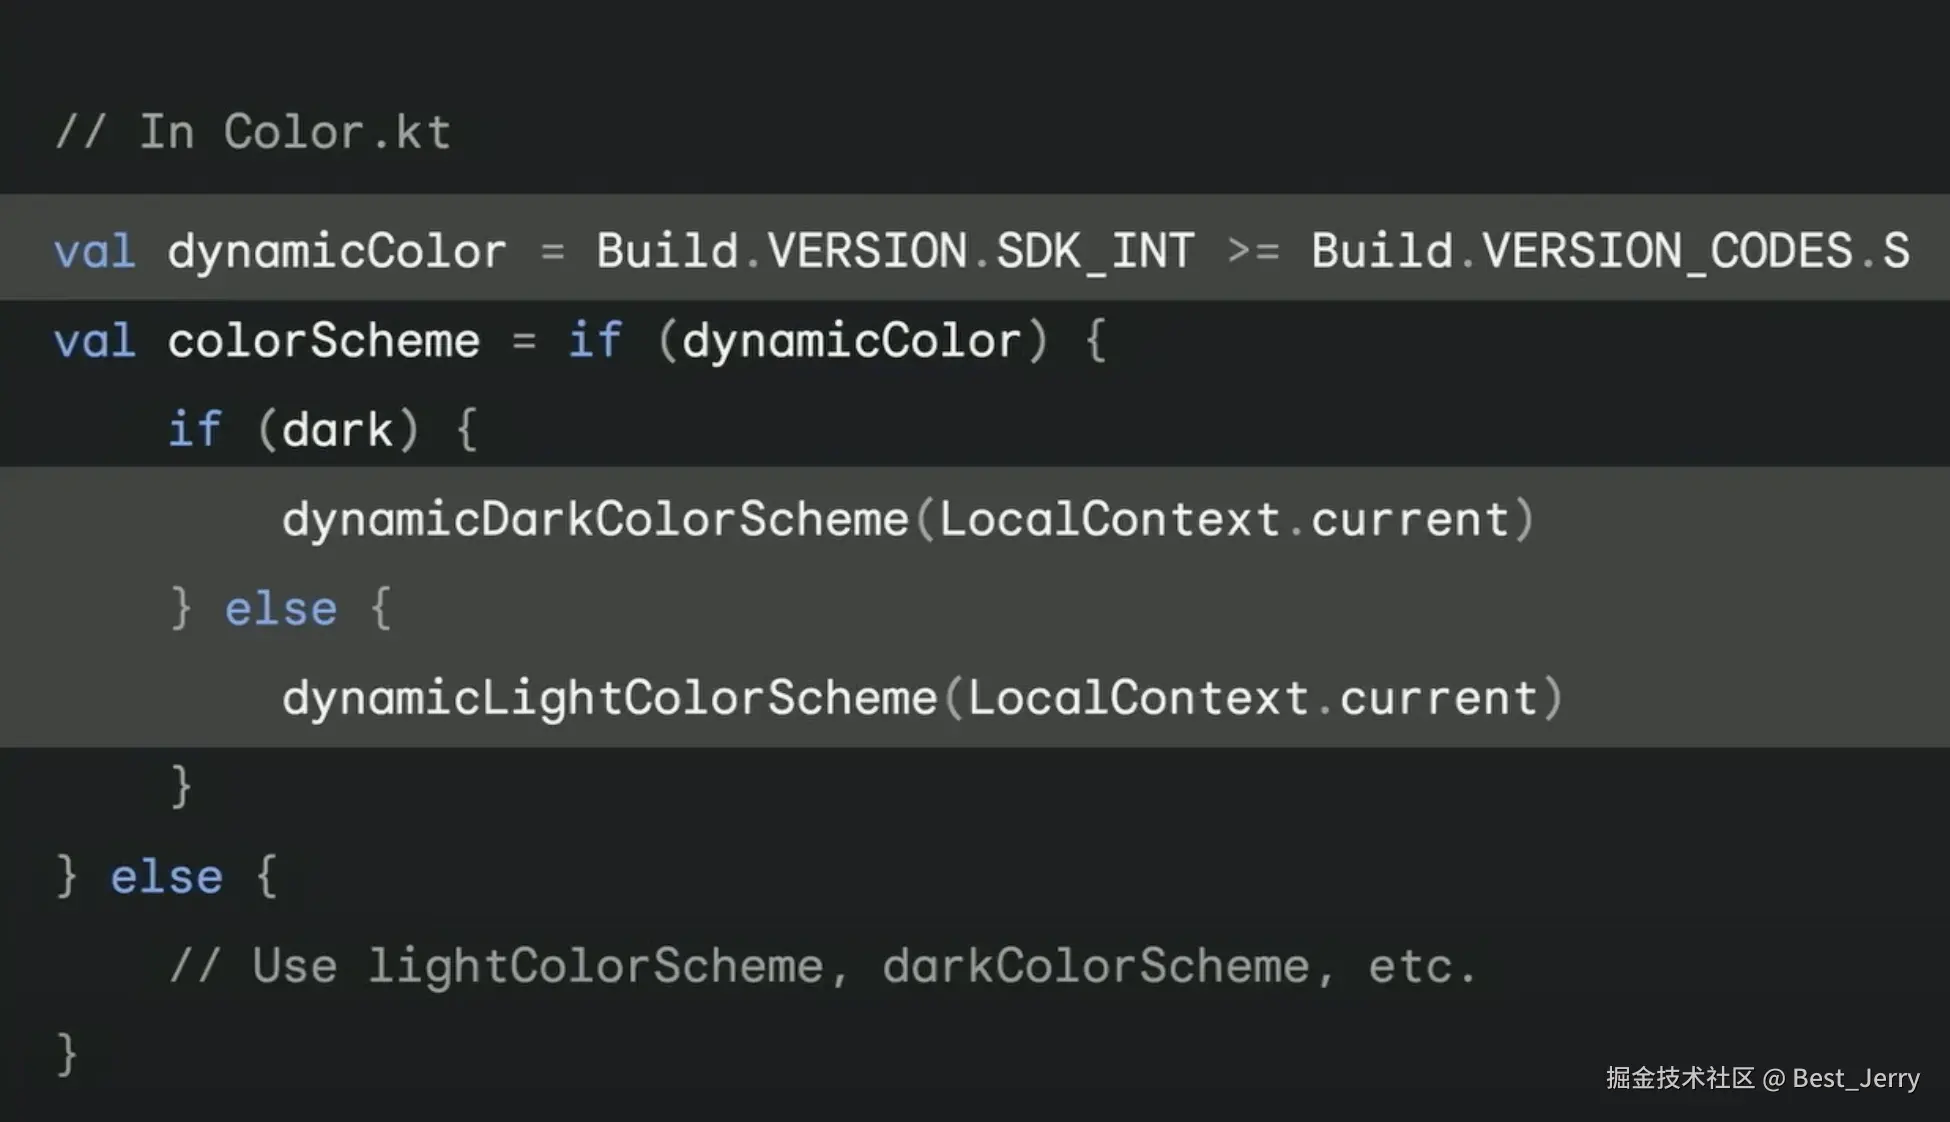Click '(dynamicColor)' in the if condition
Screen dimensions: 1950x1122
(x=852, y=341)
